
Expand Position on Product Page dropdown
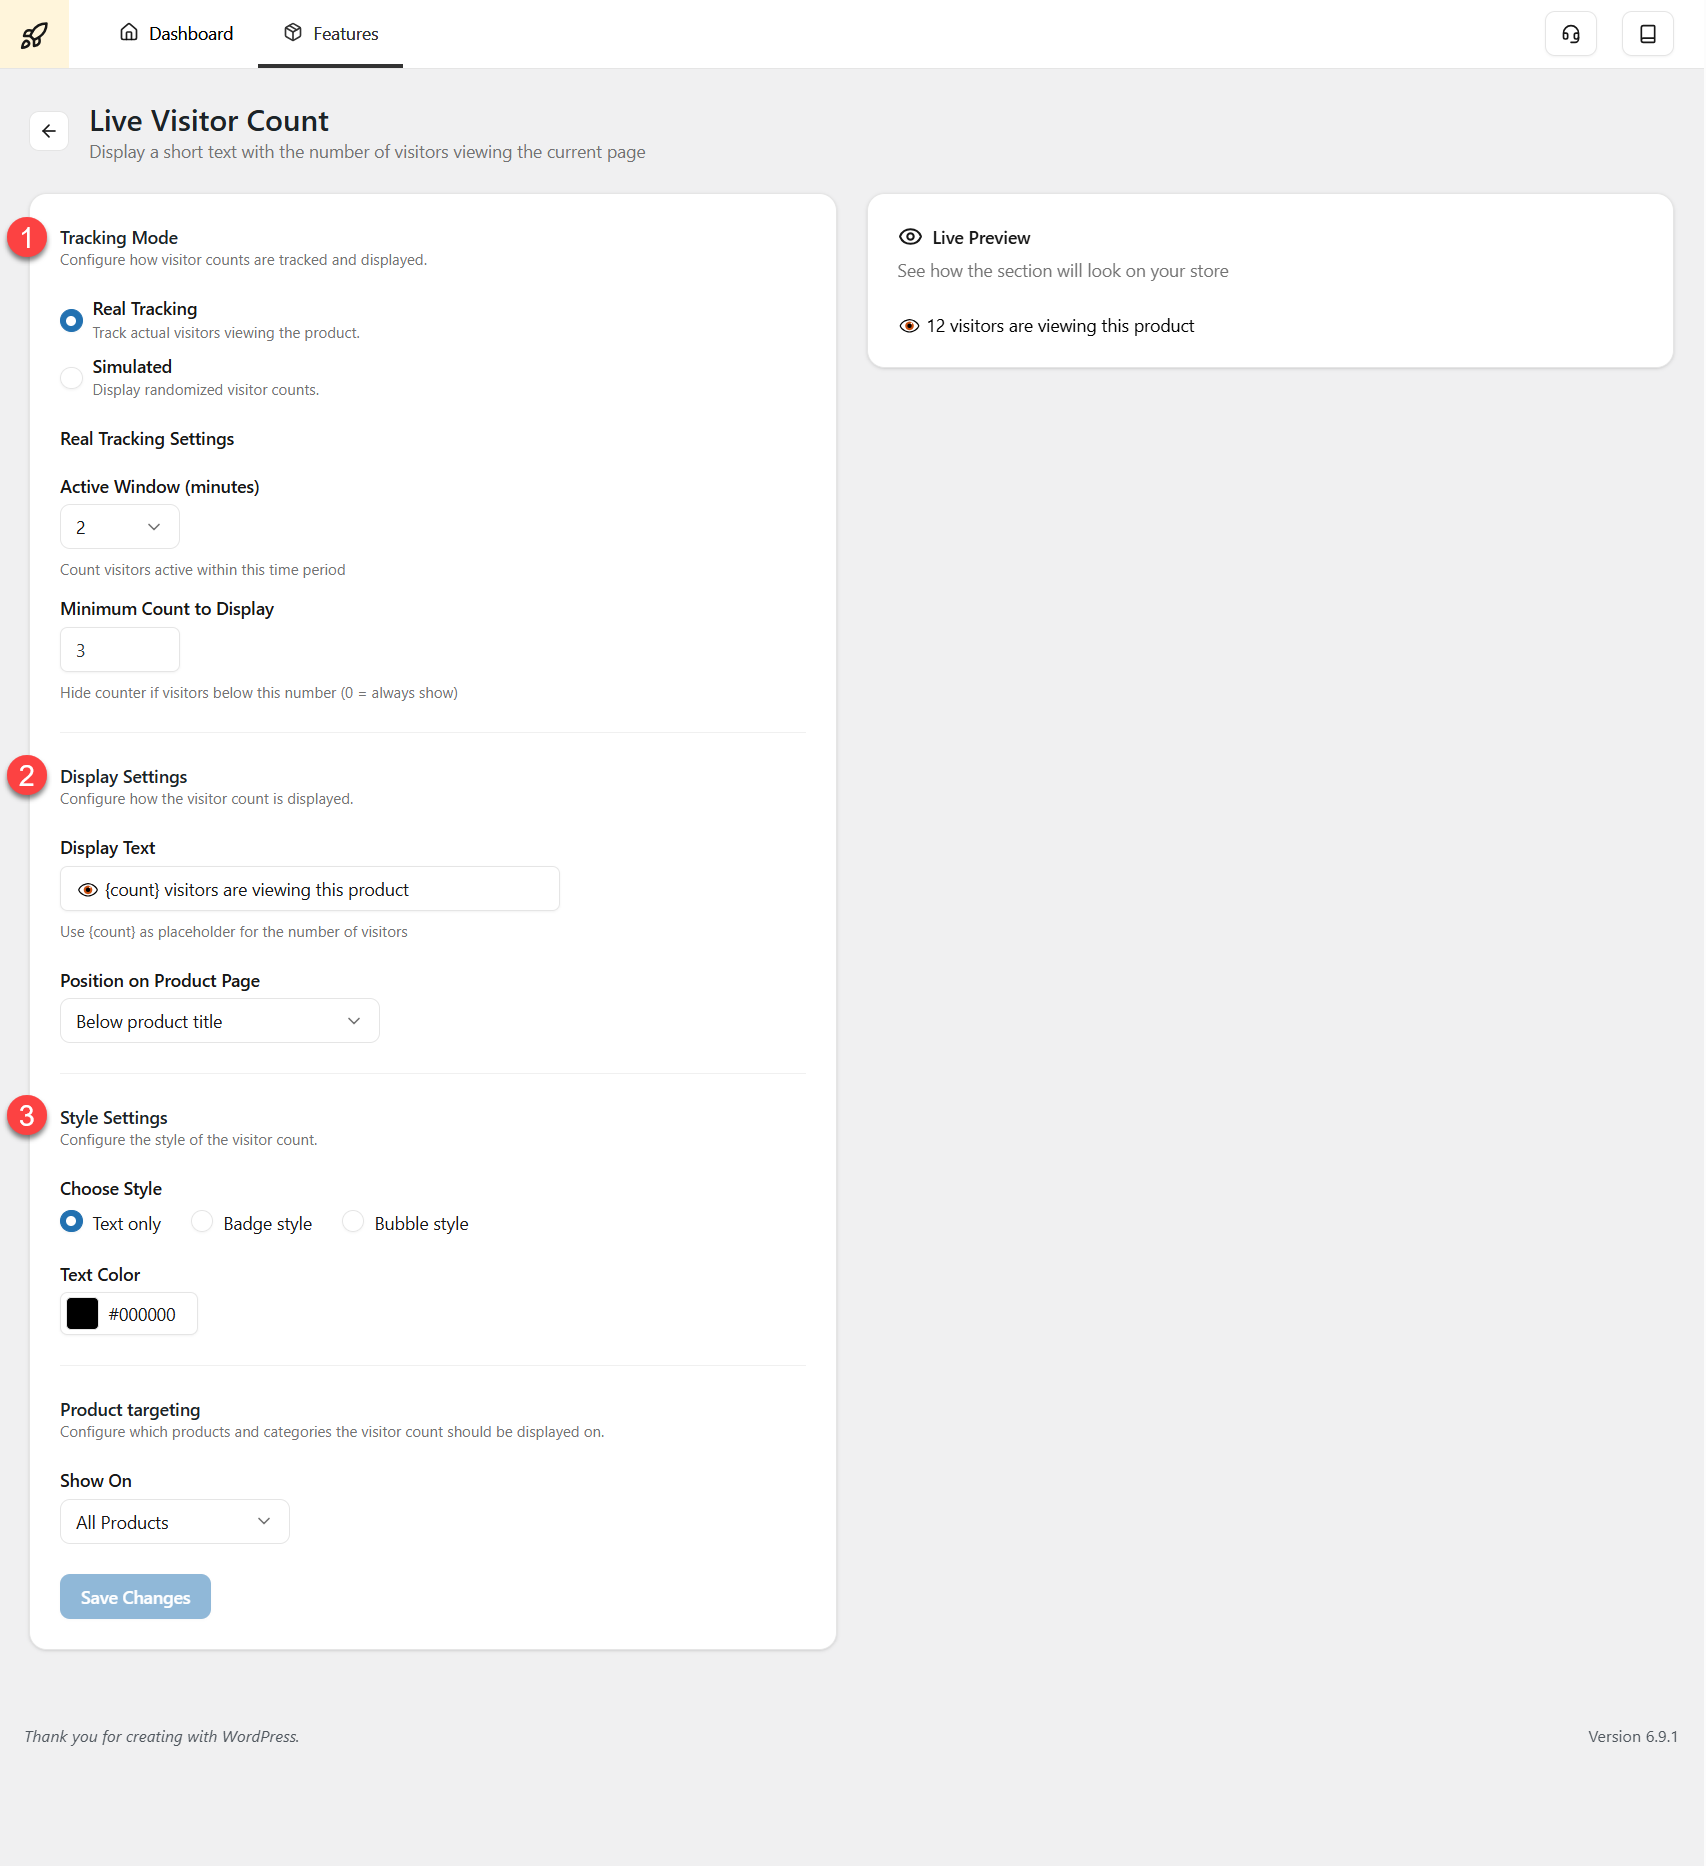pyautogui.click(x=220, y=1021)
